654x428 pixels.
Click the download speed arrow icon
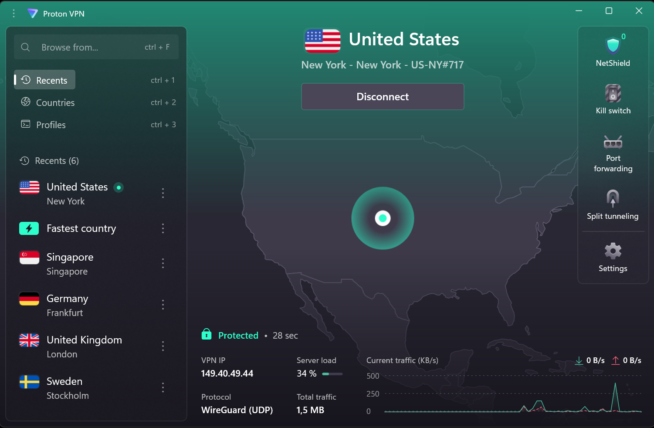pos(579,360)
